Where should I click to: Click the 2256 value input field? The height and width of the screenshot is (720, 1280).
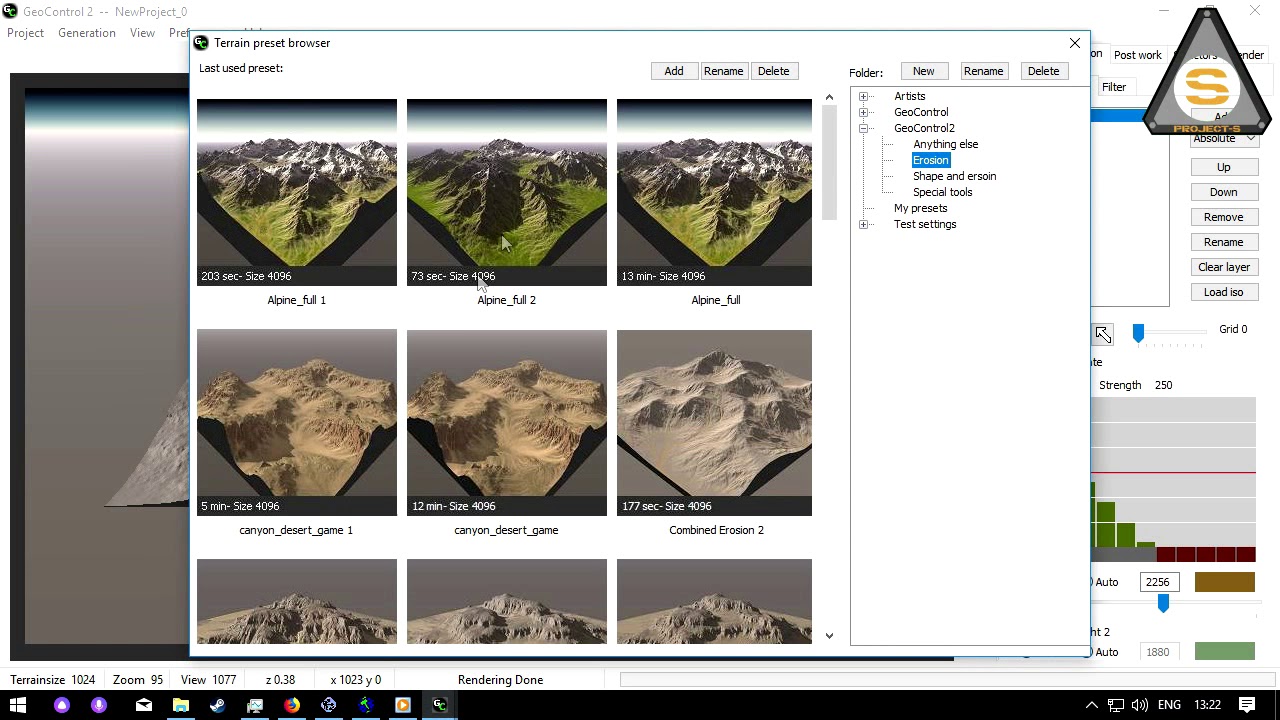point(1158,582)
